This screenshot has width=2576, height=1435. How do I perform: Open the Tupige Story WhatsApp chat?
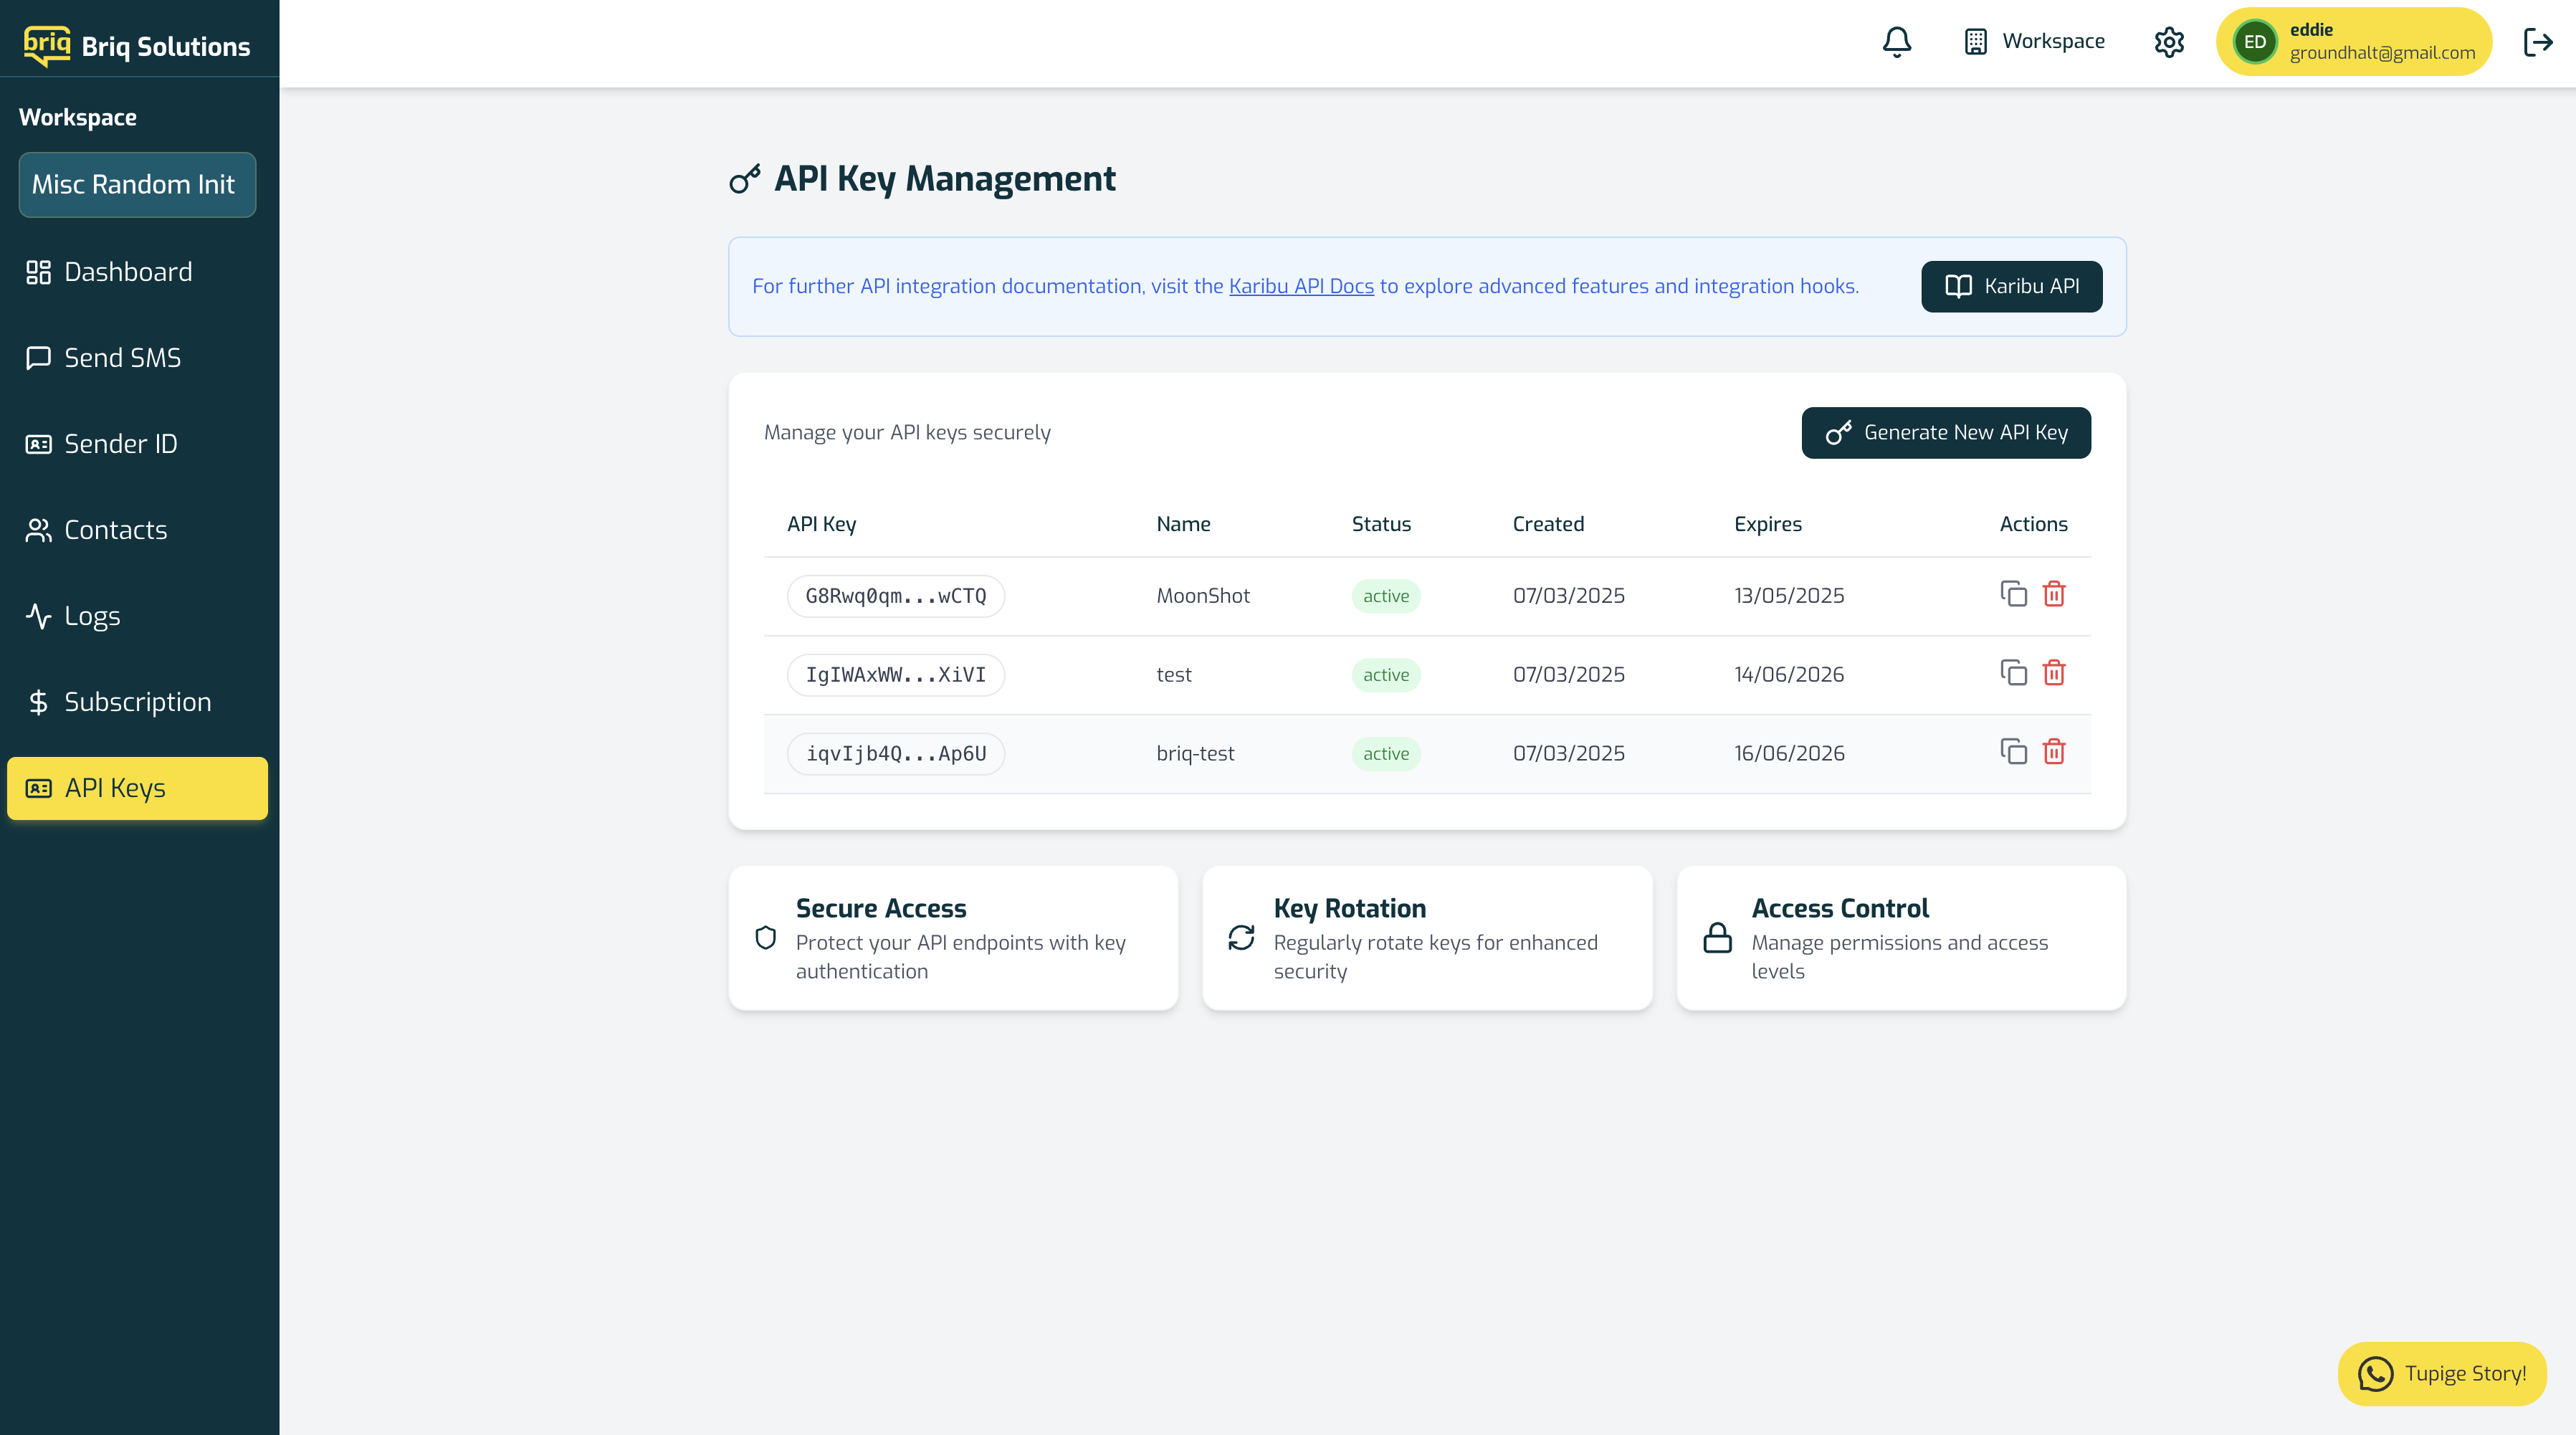[x=2441, y=1373]
